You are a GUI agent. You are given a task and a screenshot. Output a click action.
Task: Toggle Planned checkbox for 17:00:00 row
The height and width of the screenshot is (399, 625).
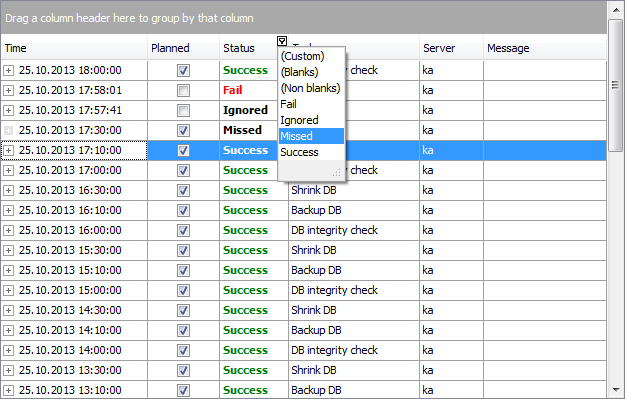pos(183,171)
